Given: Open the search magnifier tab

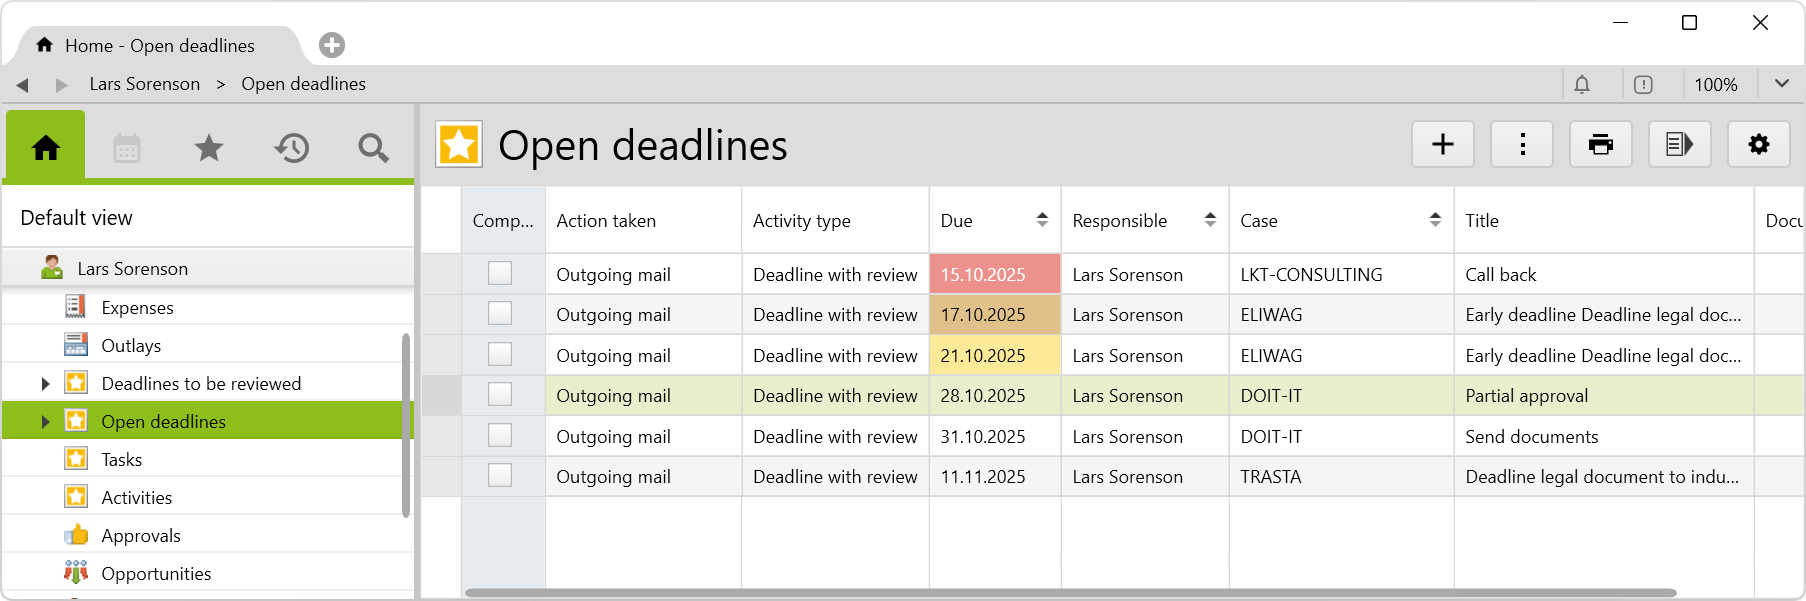Looking at the screenshot, I should (x=373, y=148).
